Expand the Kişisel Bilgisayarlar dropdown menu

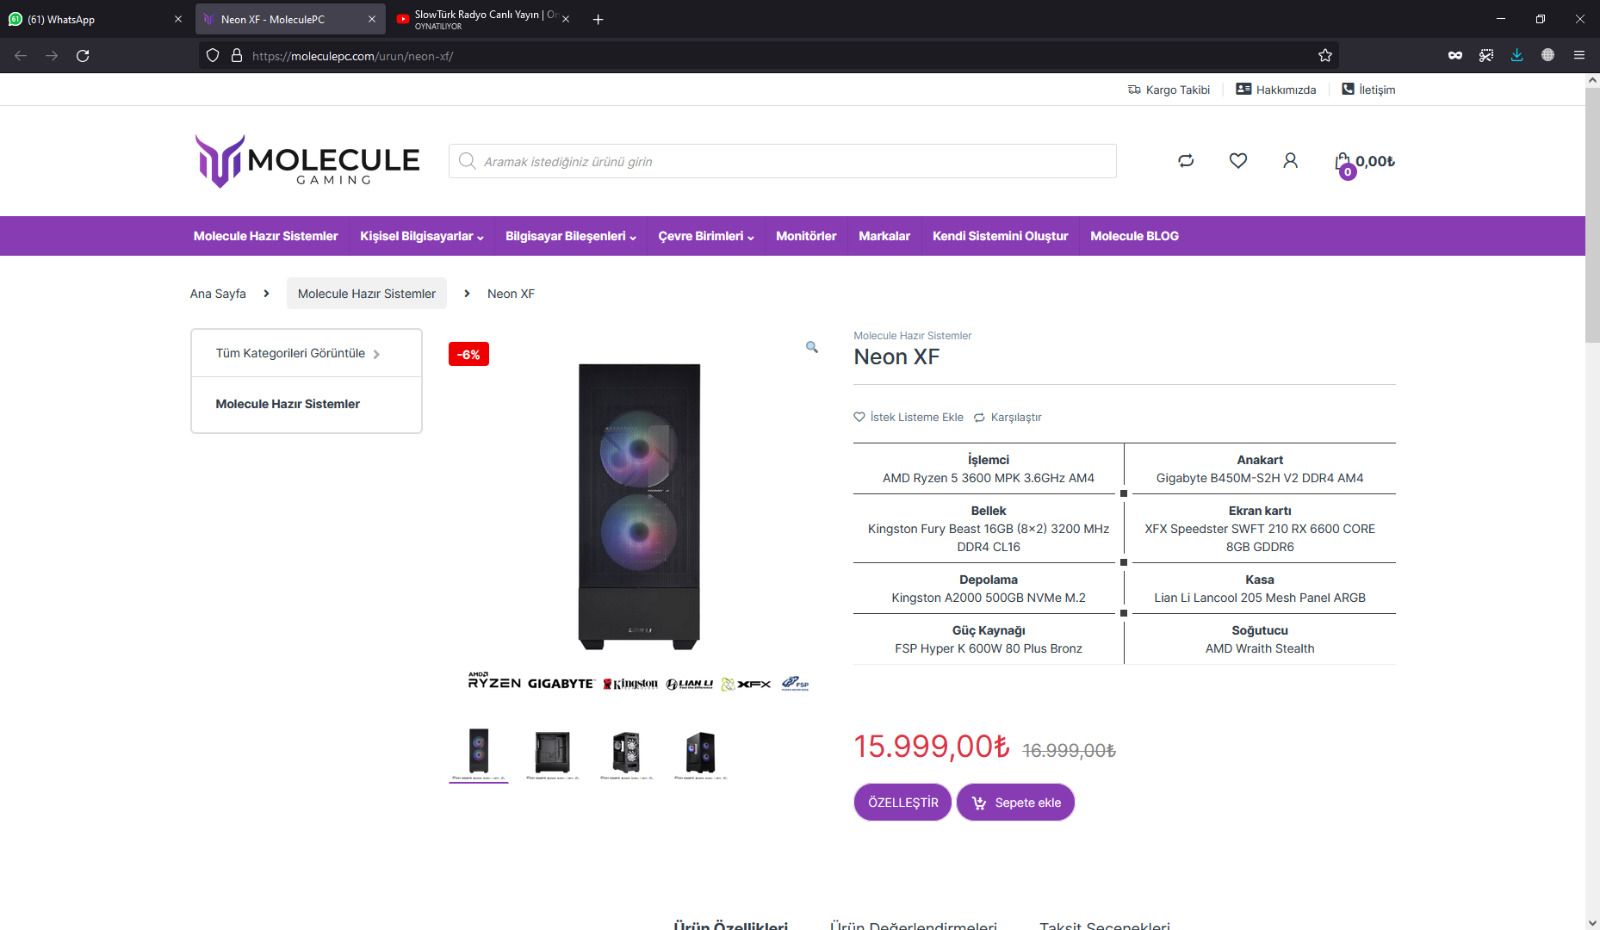pyautogui.click(x=421, y=236)
